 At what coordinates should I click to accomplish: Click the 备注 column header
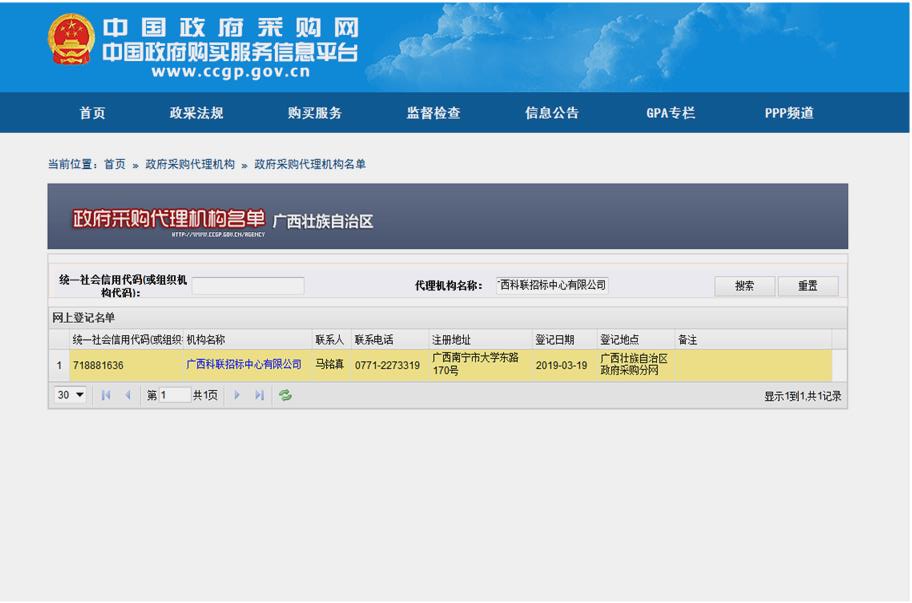(753, 340)
